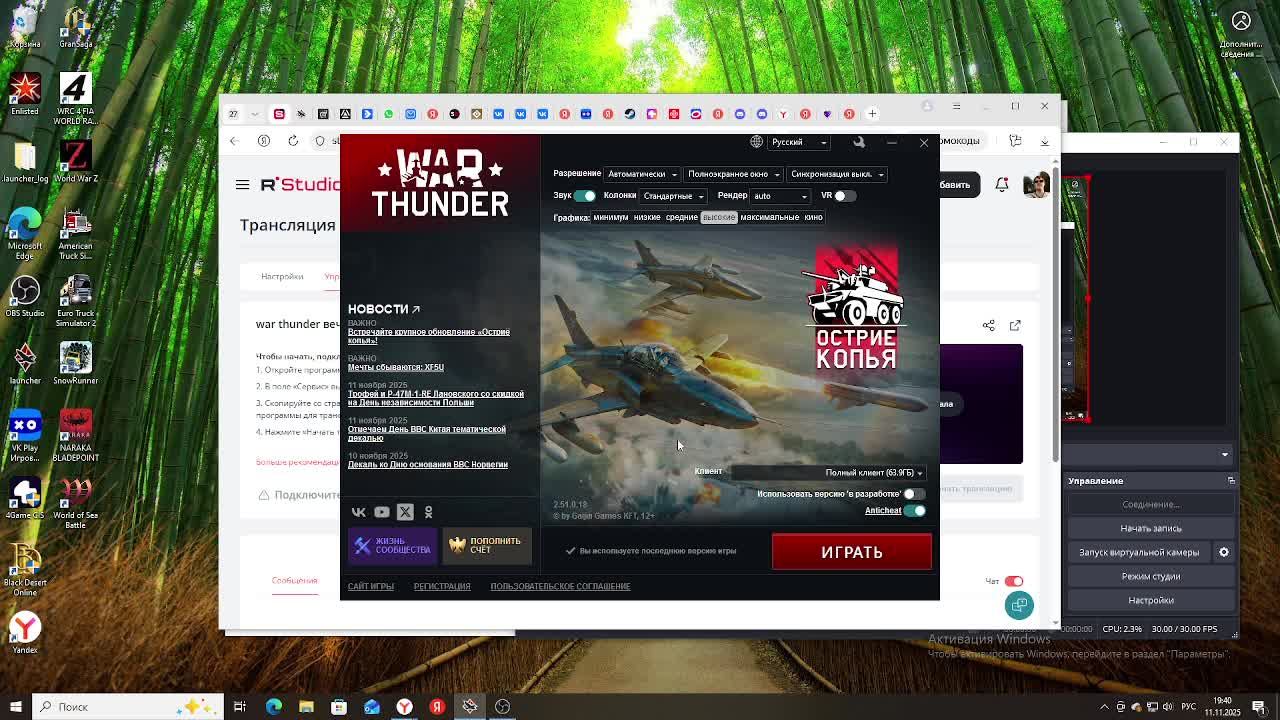The height and width of the screenshot is (720, 1280).
Task: Open Клиент Полный клиент dropdown
Action: coord(830,473)
